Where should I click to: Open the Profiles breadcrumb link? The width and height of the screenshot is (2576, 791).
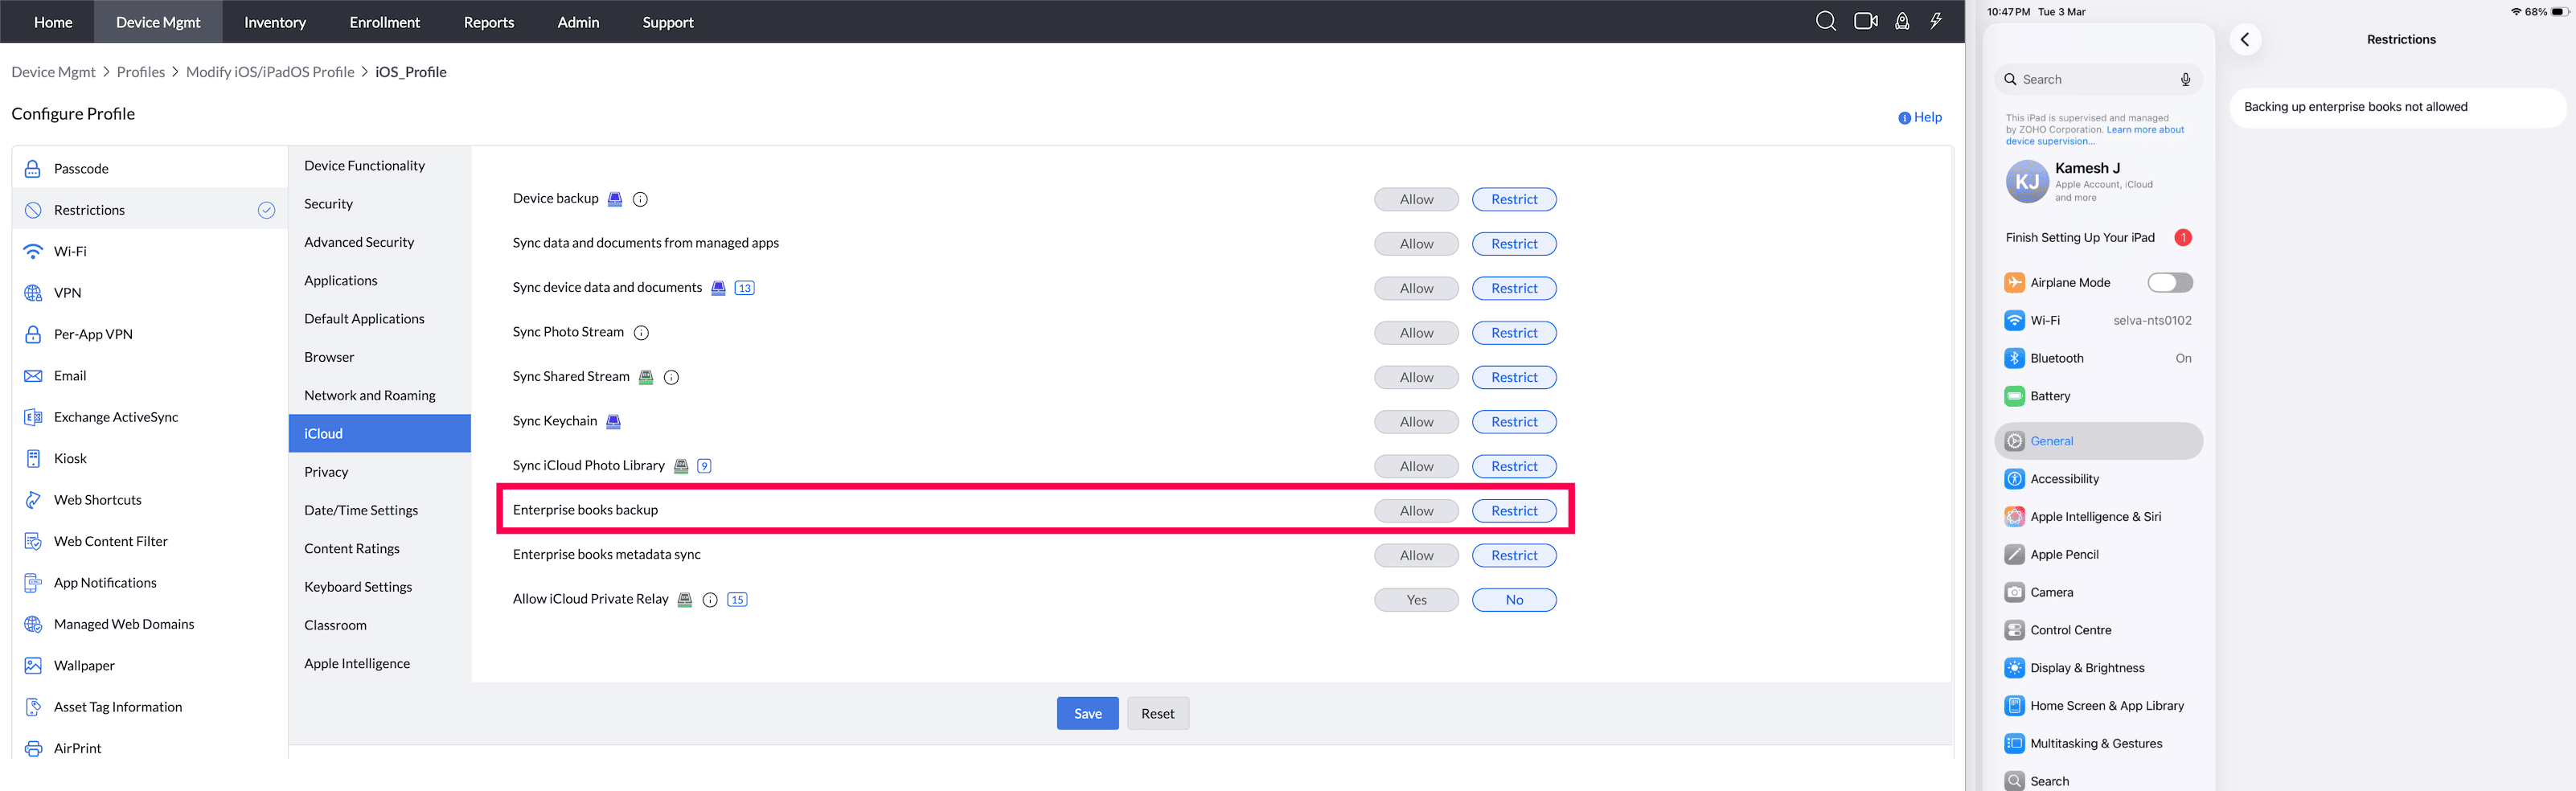point(141,72)
